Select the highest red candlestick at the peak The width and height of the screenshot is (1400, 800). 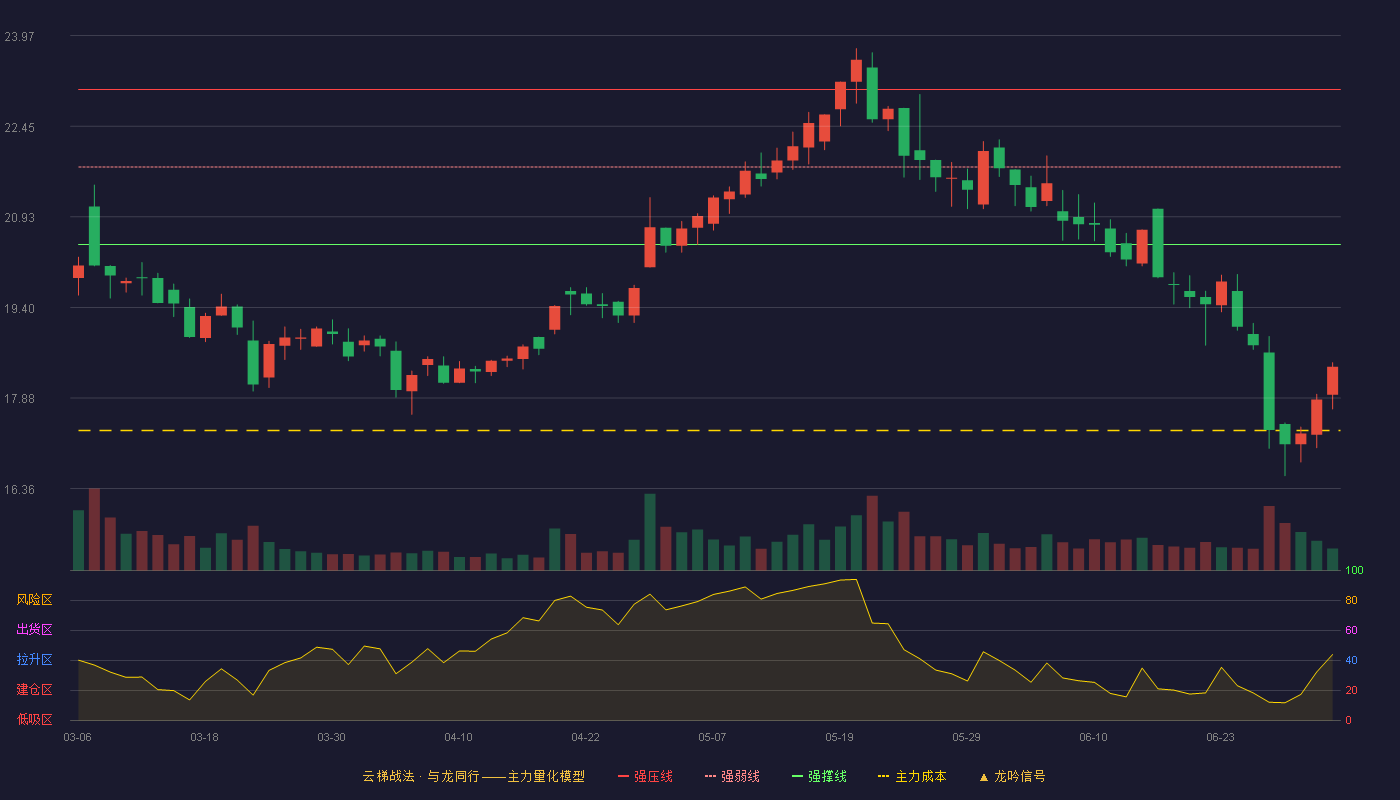point(856,70)
